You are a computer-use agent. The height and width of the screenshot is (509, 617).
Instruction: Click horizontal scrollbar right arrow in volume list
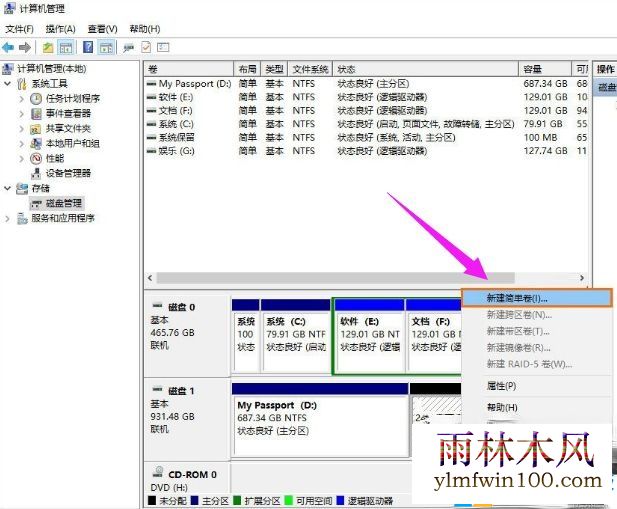pos(582,278)
